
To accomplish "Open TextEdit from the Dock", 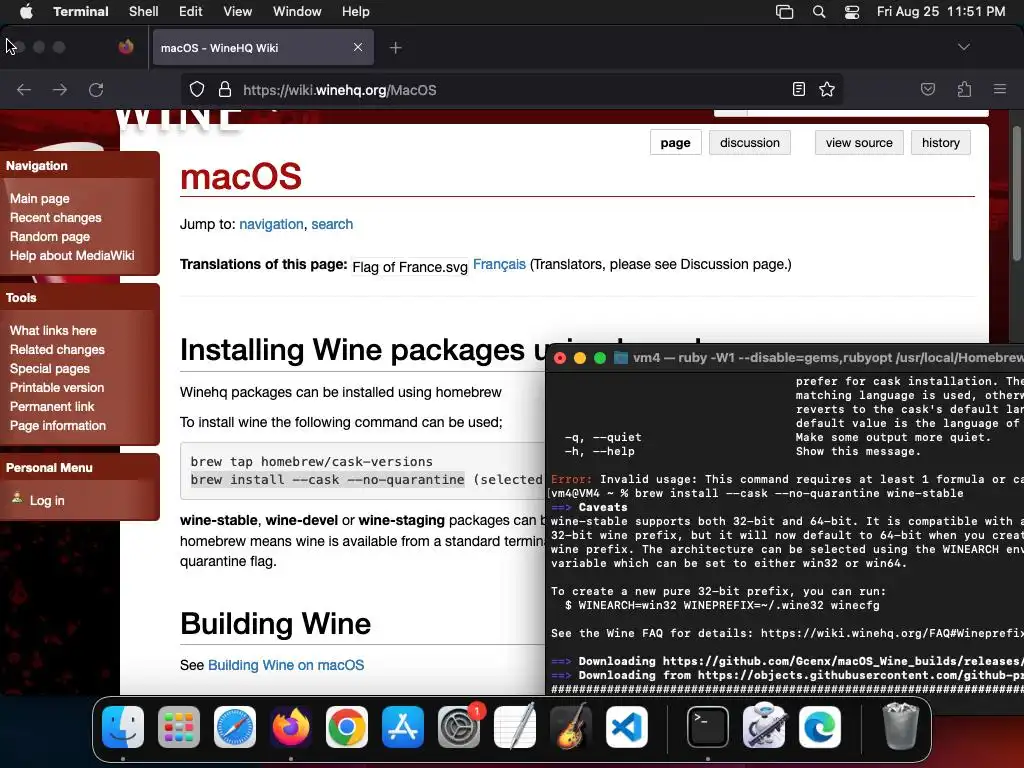I will pyautogui.click(x=515, y=727).
